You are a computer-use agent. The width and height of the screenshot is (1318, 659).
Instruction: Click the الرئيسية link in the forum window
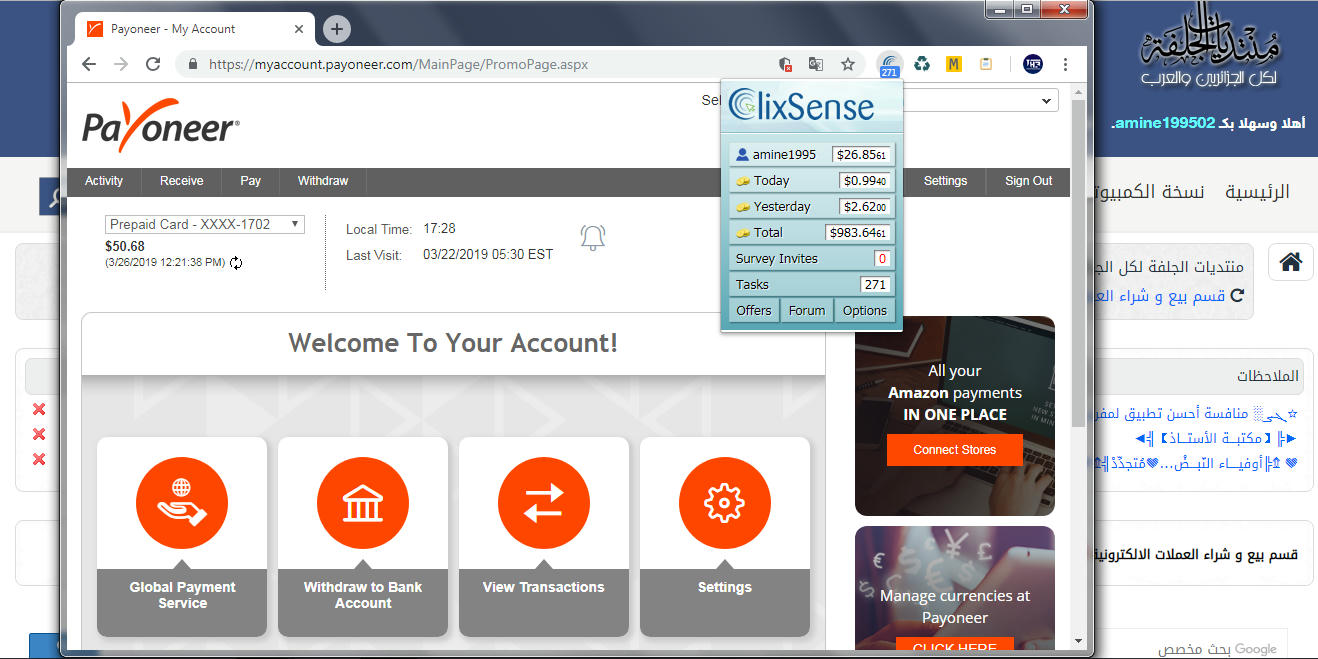pyautogui.click(x=1257, y=191)
